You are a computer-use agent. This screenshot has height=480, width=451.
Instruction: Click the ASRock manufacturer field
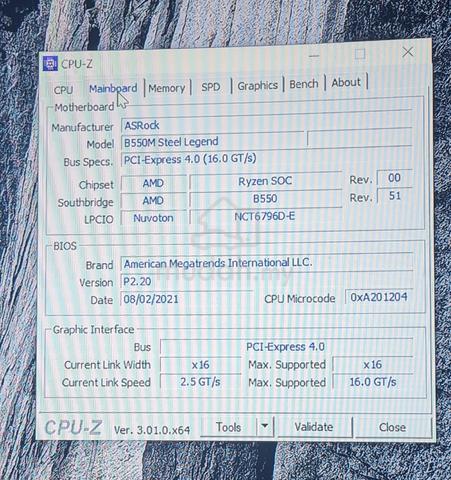point(266,125)
